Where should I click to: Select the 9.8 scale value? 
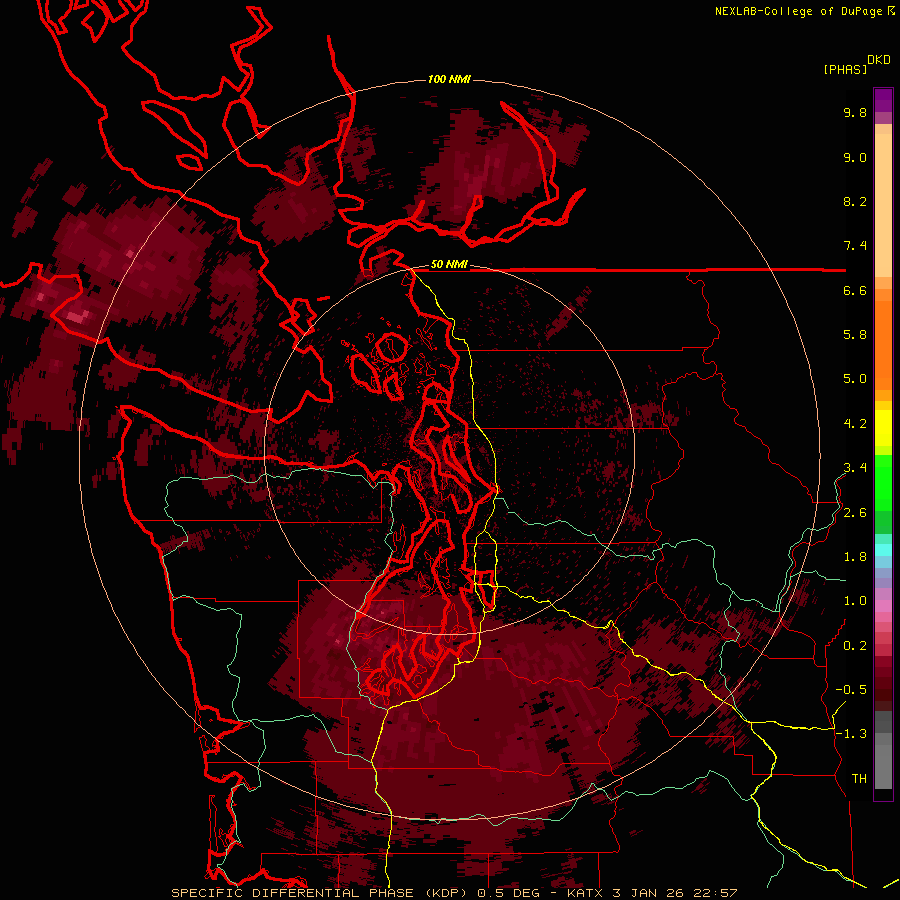point(855,113)
